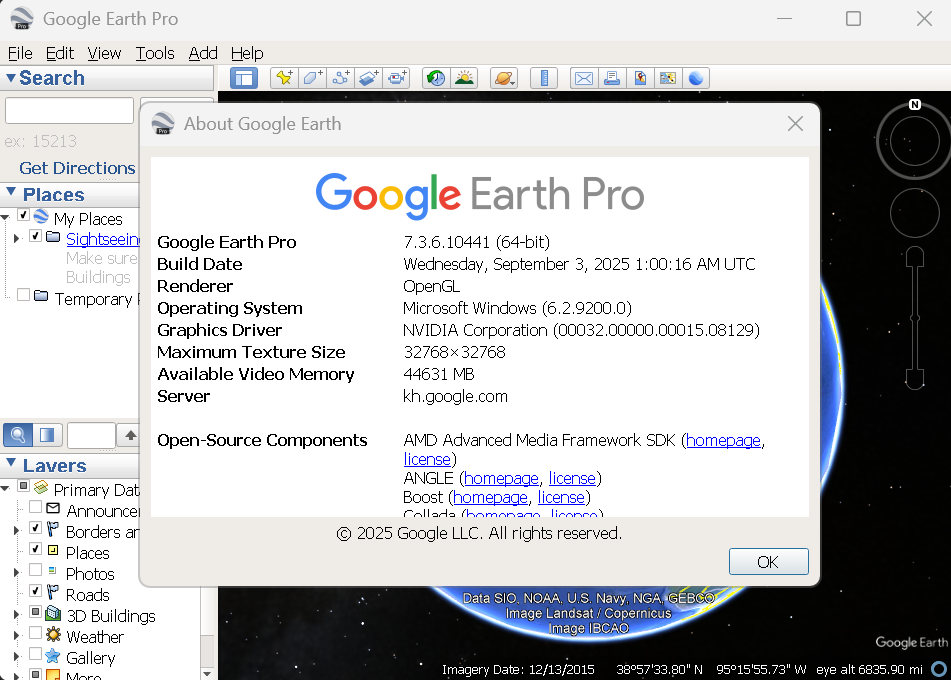Screen dimensions: 951x680
Task: Open the Record a Tour tool
Action: (x=397, y=78)
